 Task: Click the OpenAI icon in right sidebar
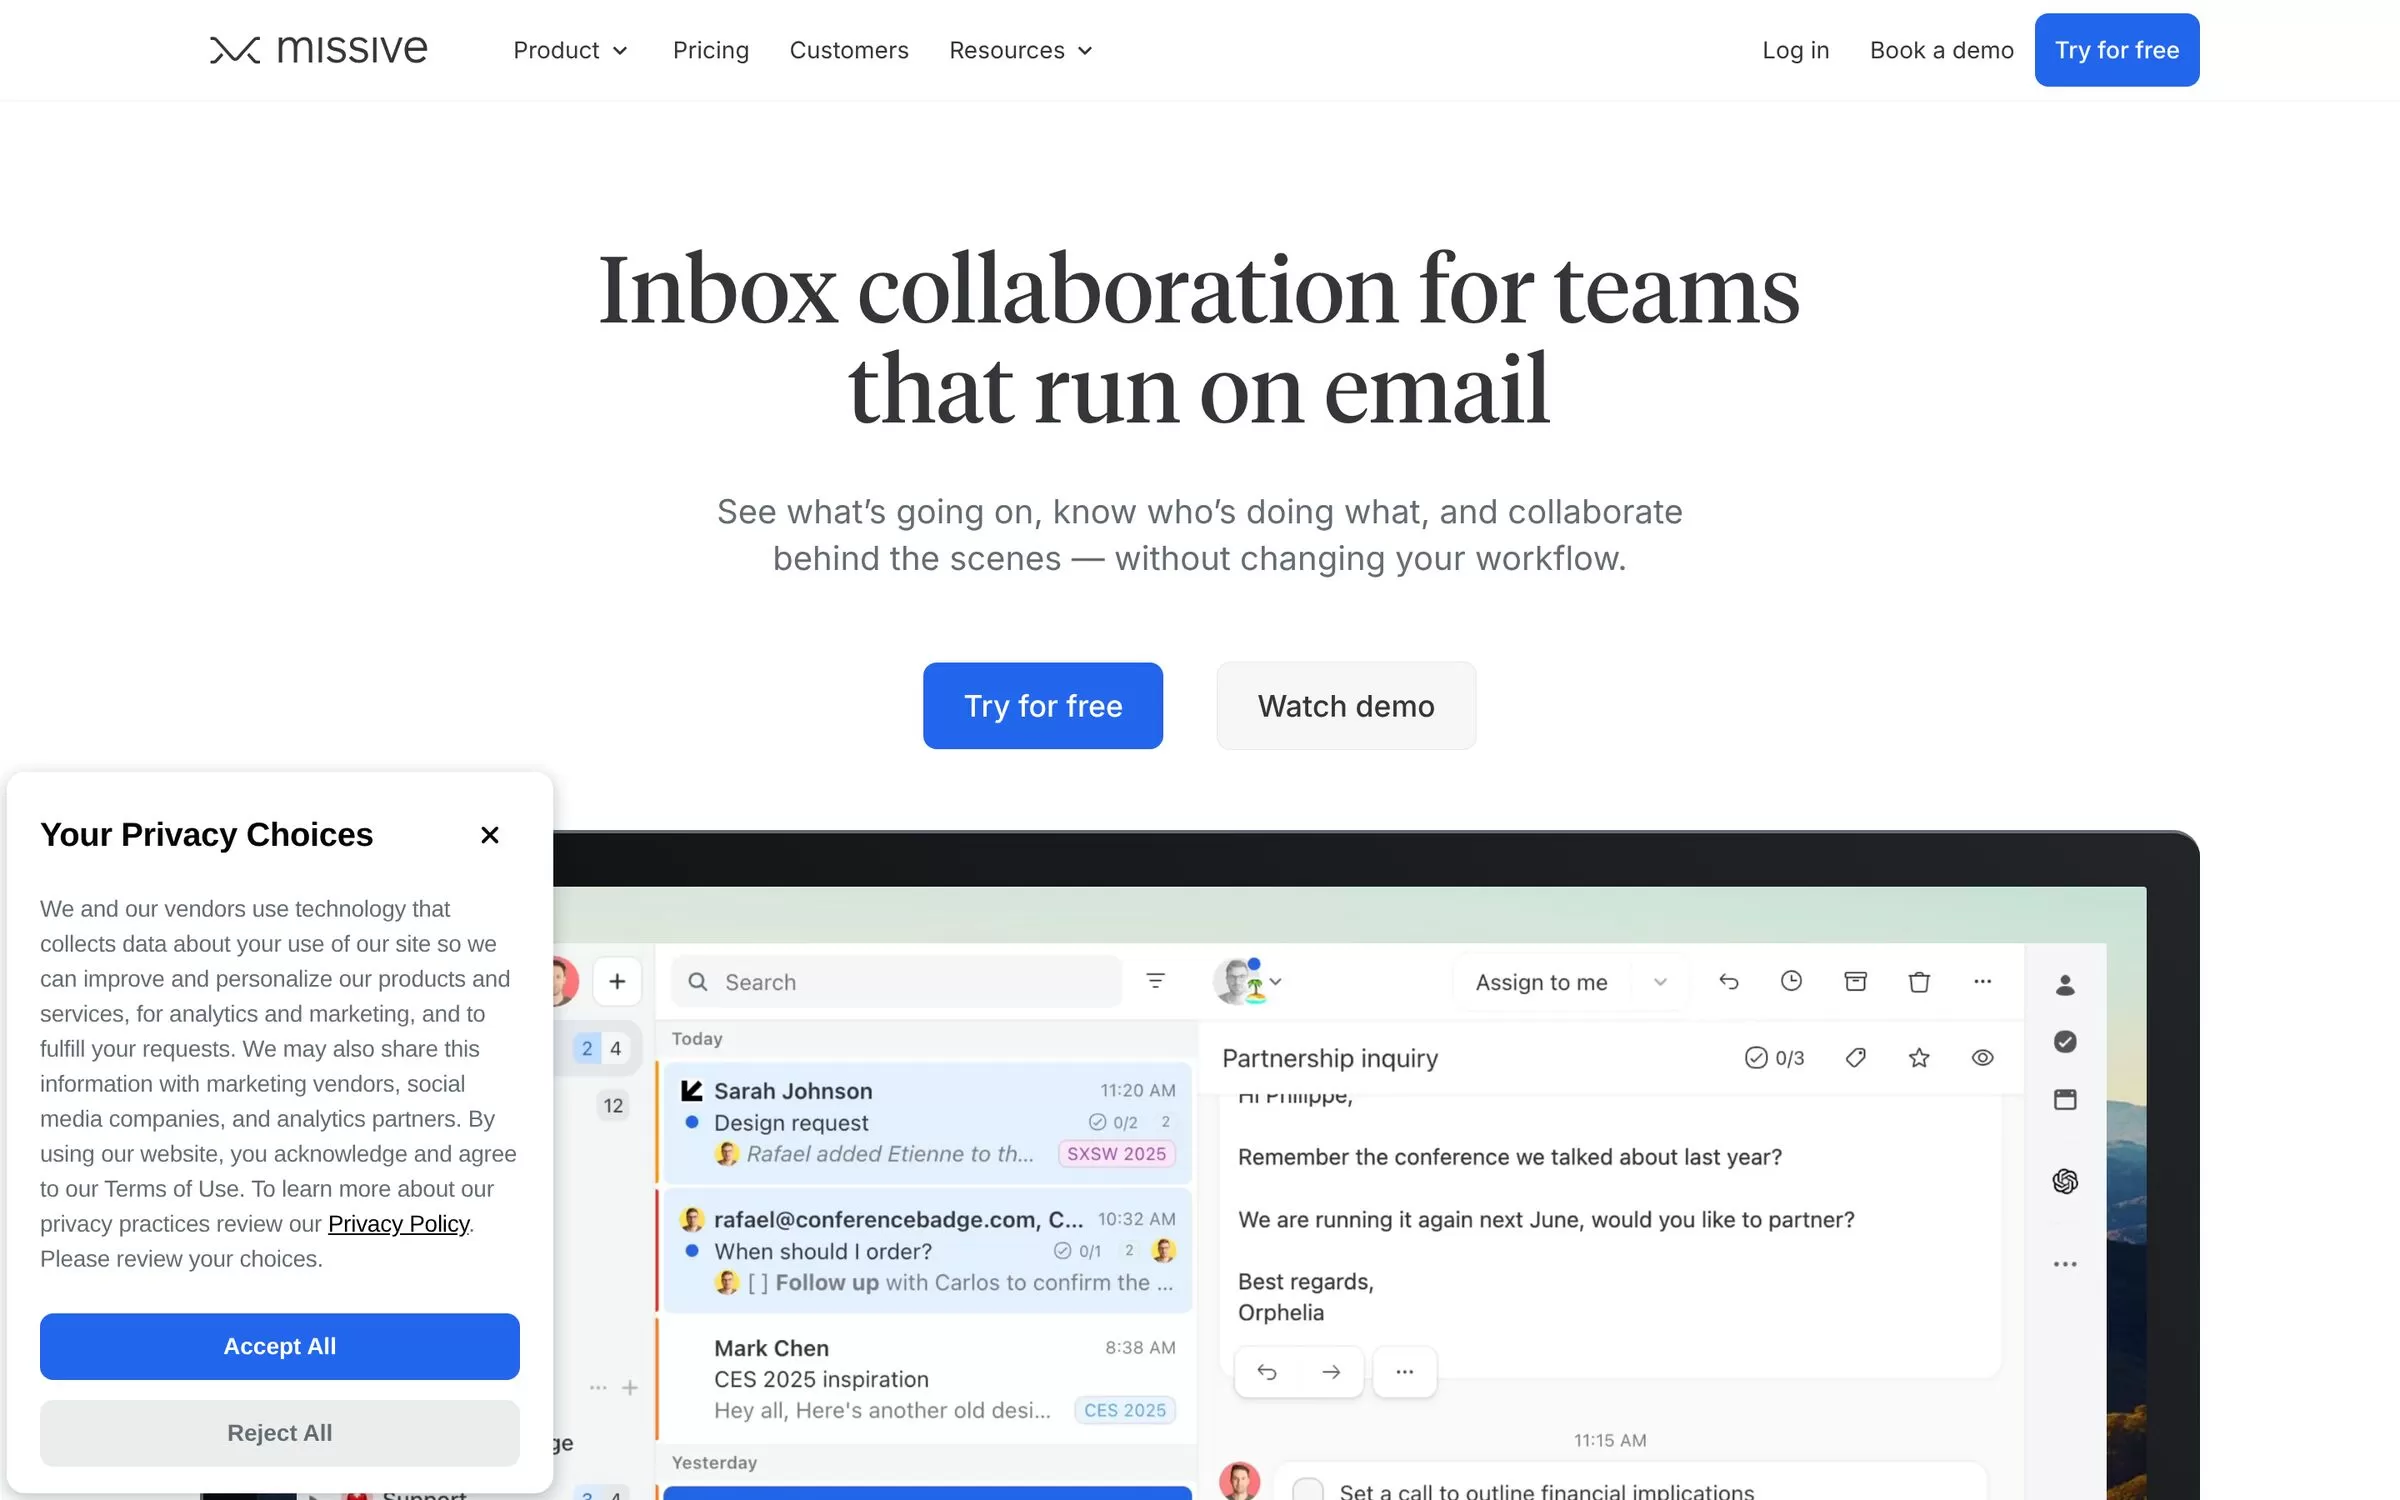click(x=2065, y=1181)
